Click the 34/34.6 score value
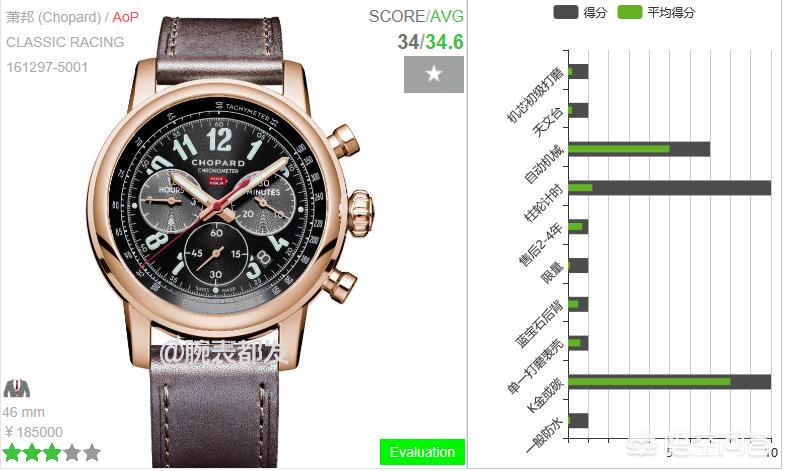The image size is (785, 471). (431, 42)
